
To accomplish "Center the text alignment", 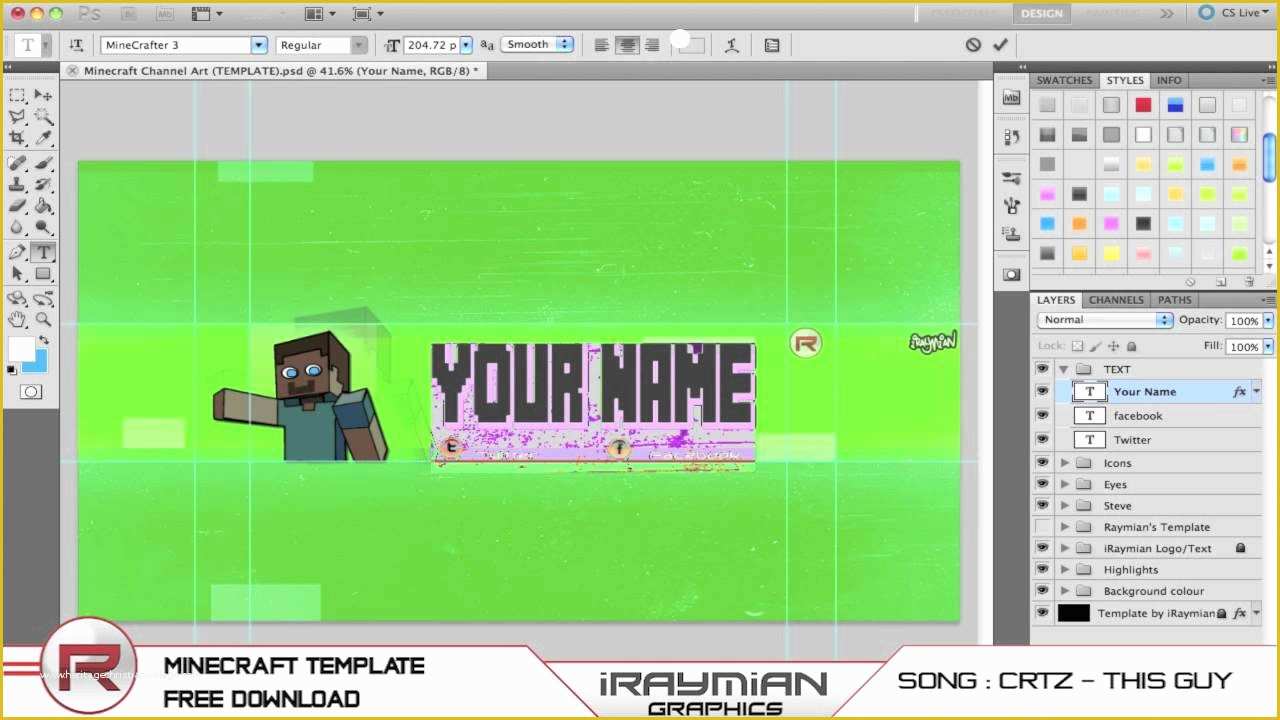I will (627, 45).
